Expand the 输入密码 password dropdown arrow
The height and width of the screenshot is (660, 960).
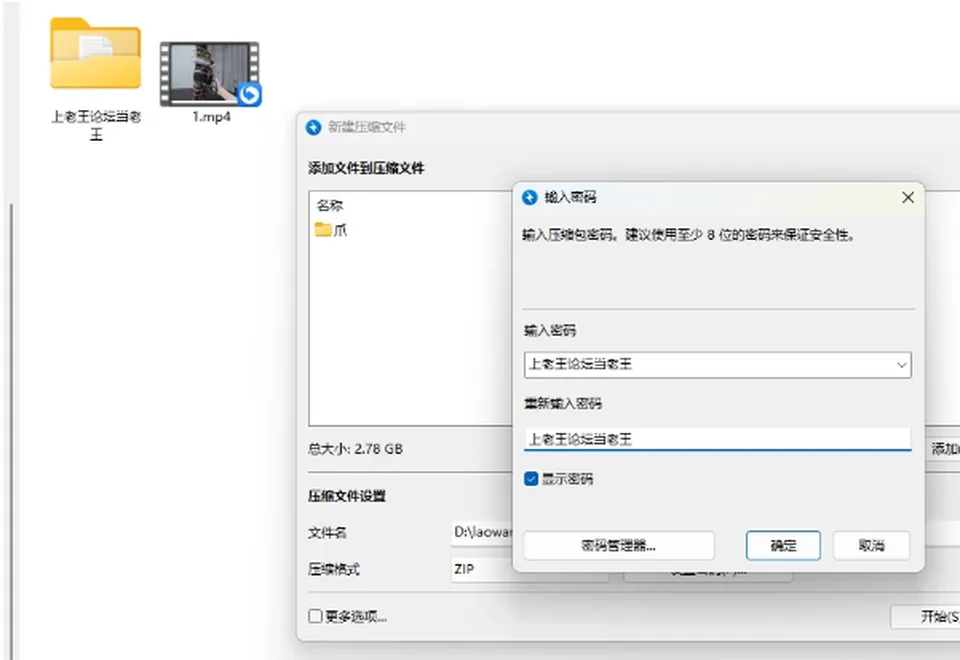[901, 365]
